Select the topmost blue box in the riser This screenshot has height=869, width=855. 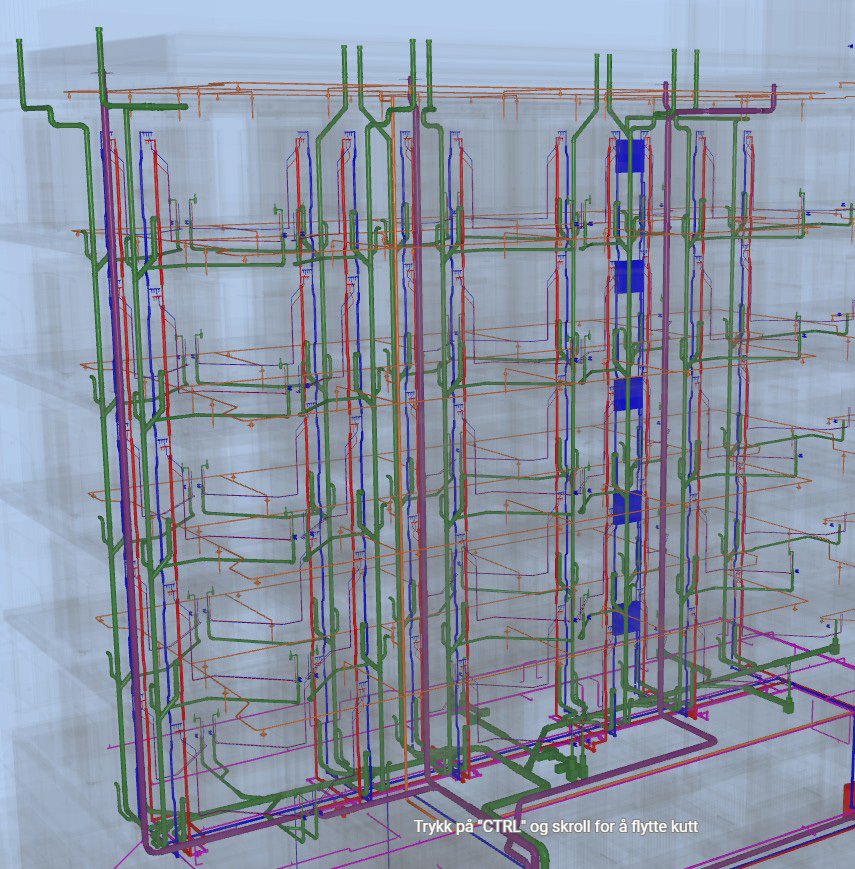[x=630, y=155]
